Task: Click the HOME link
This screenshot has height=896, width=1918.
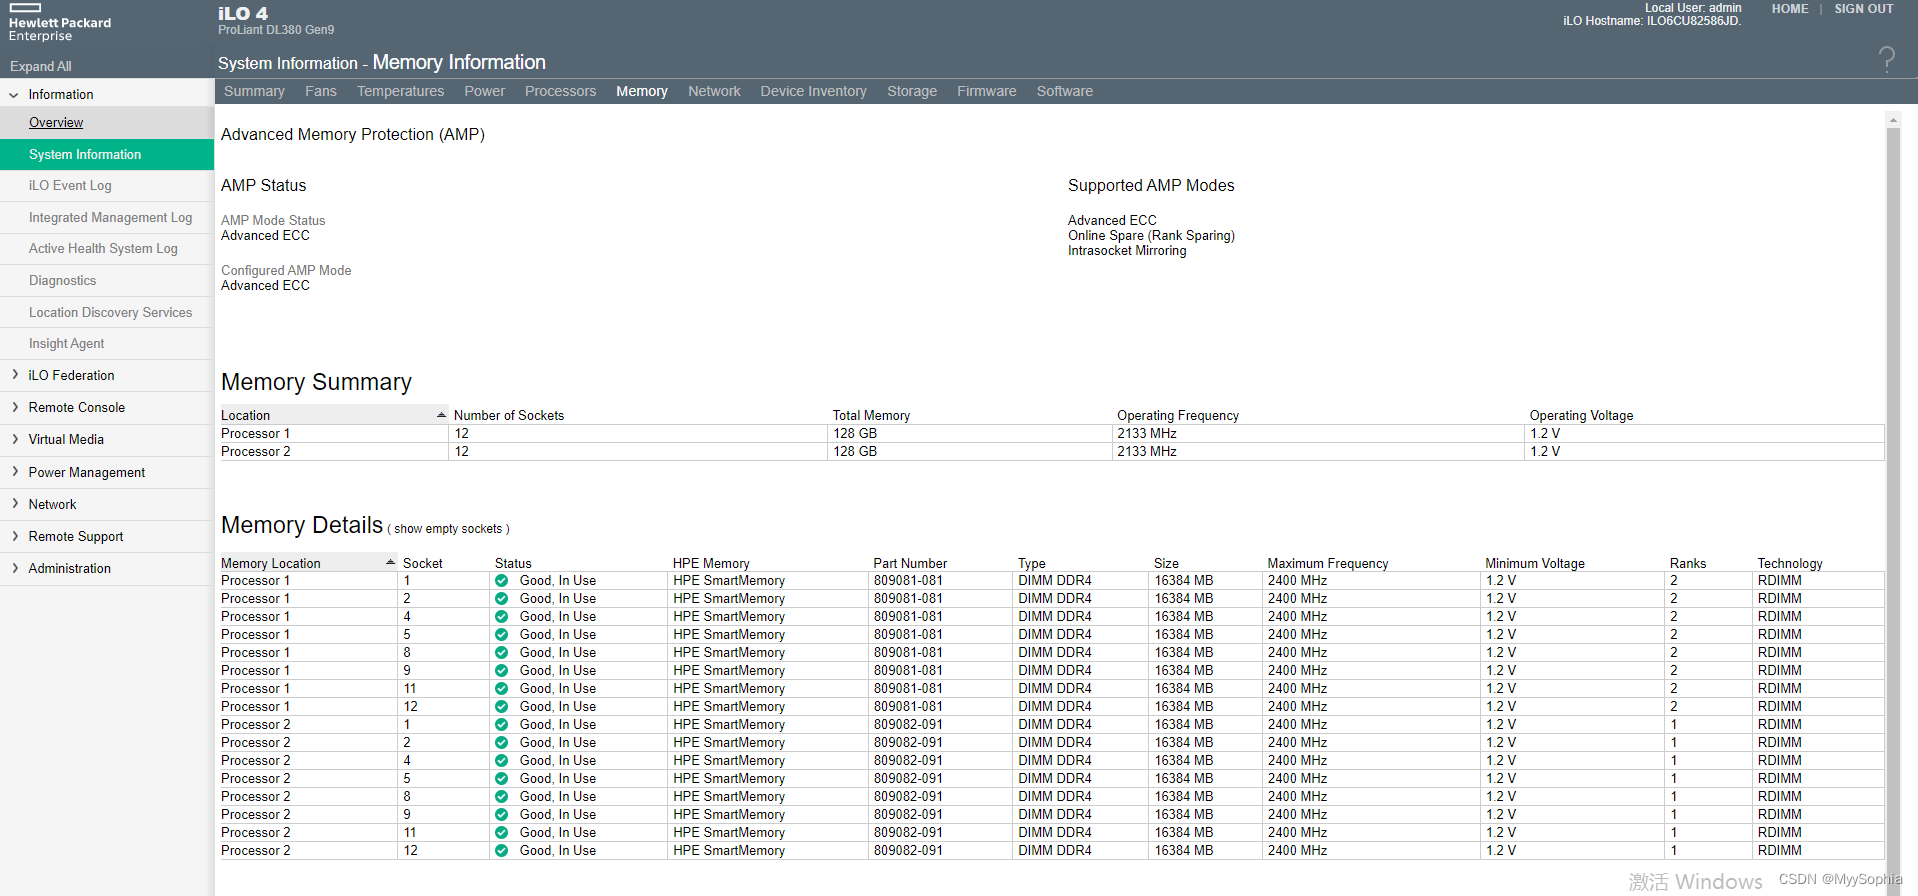Action: pos(1790,9)
